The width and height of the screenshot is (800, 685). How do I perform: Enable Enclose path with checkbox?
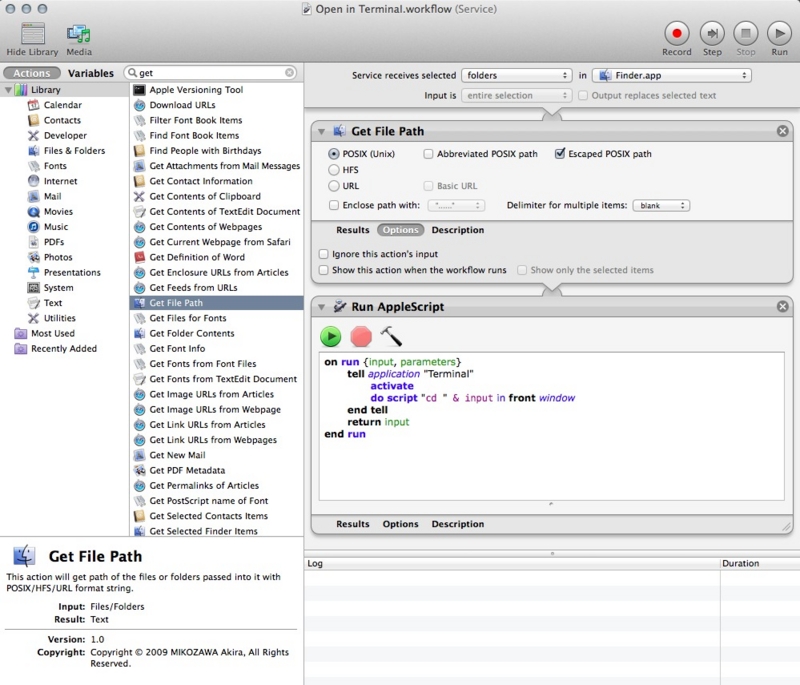334,205
